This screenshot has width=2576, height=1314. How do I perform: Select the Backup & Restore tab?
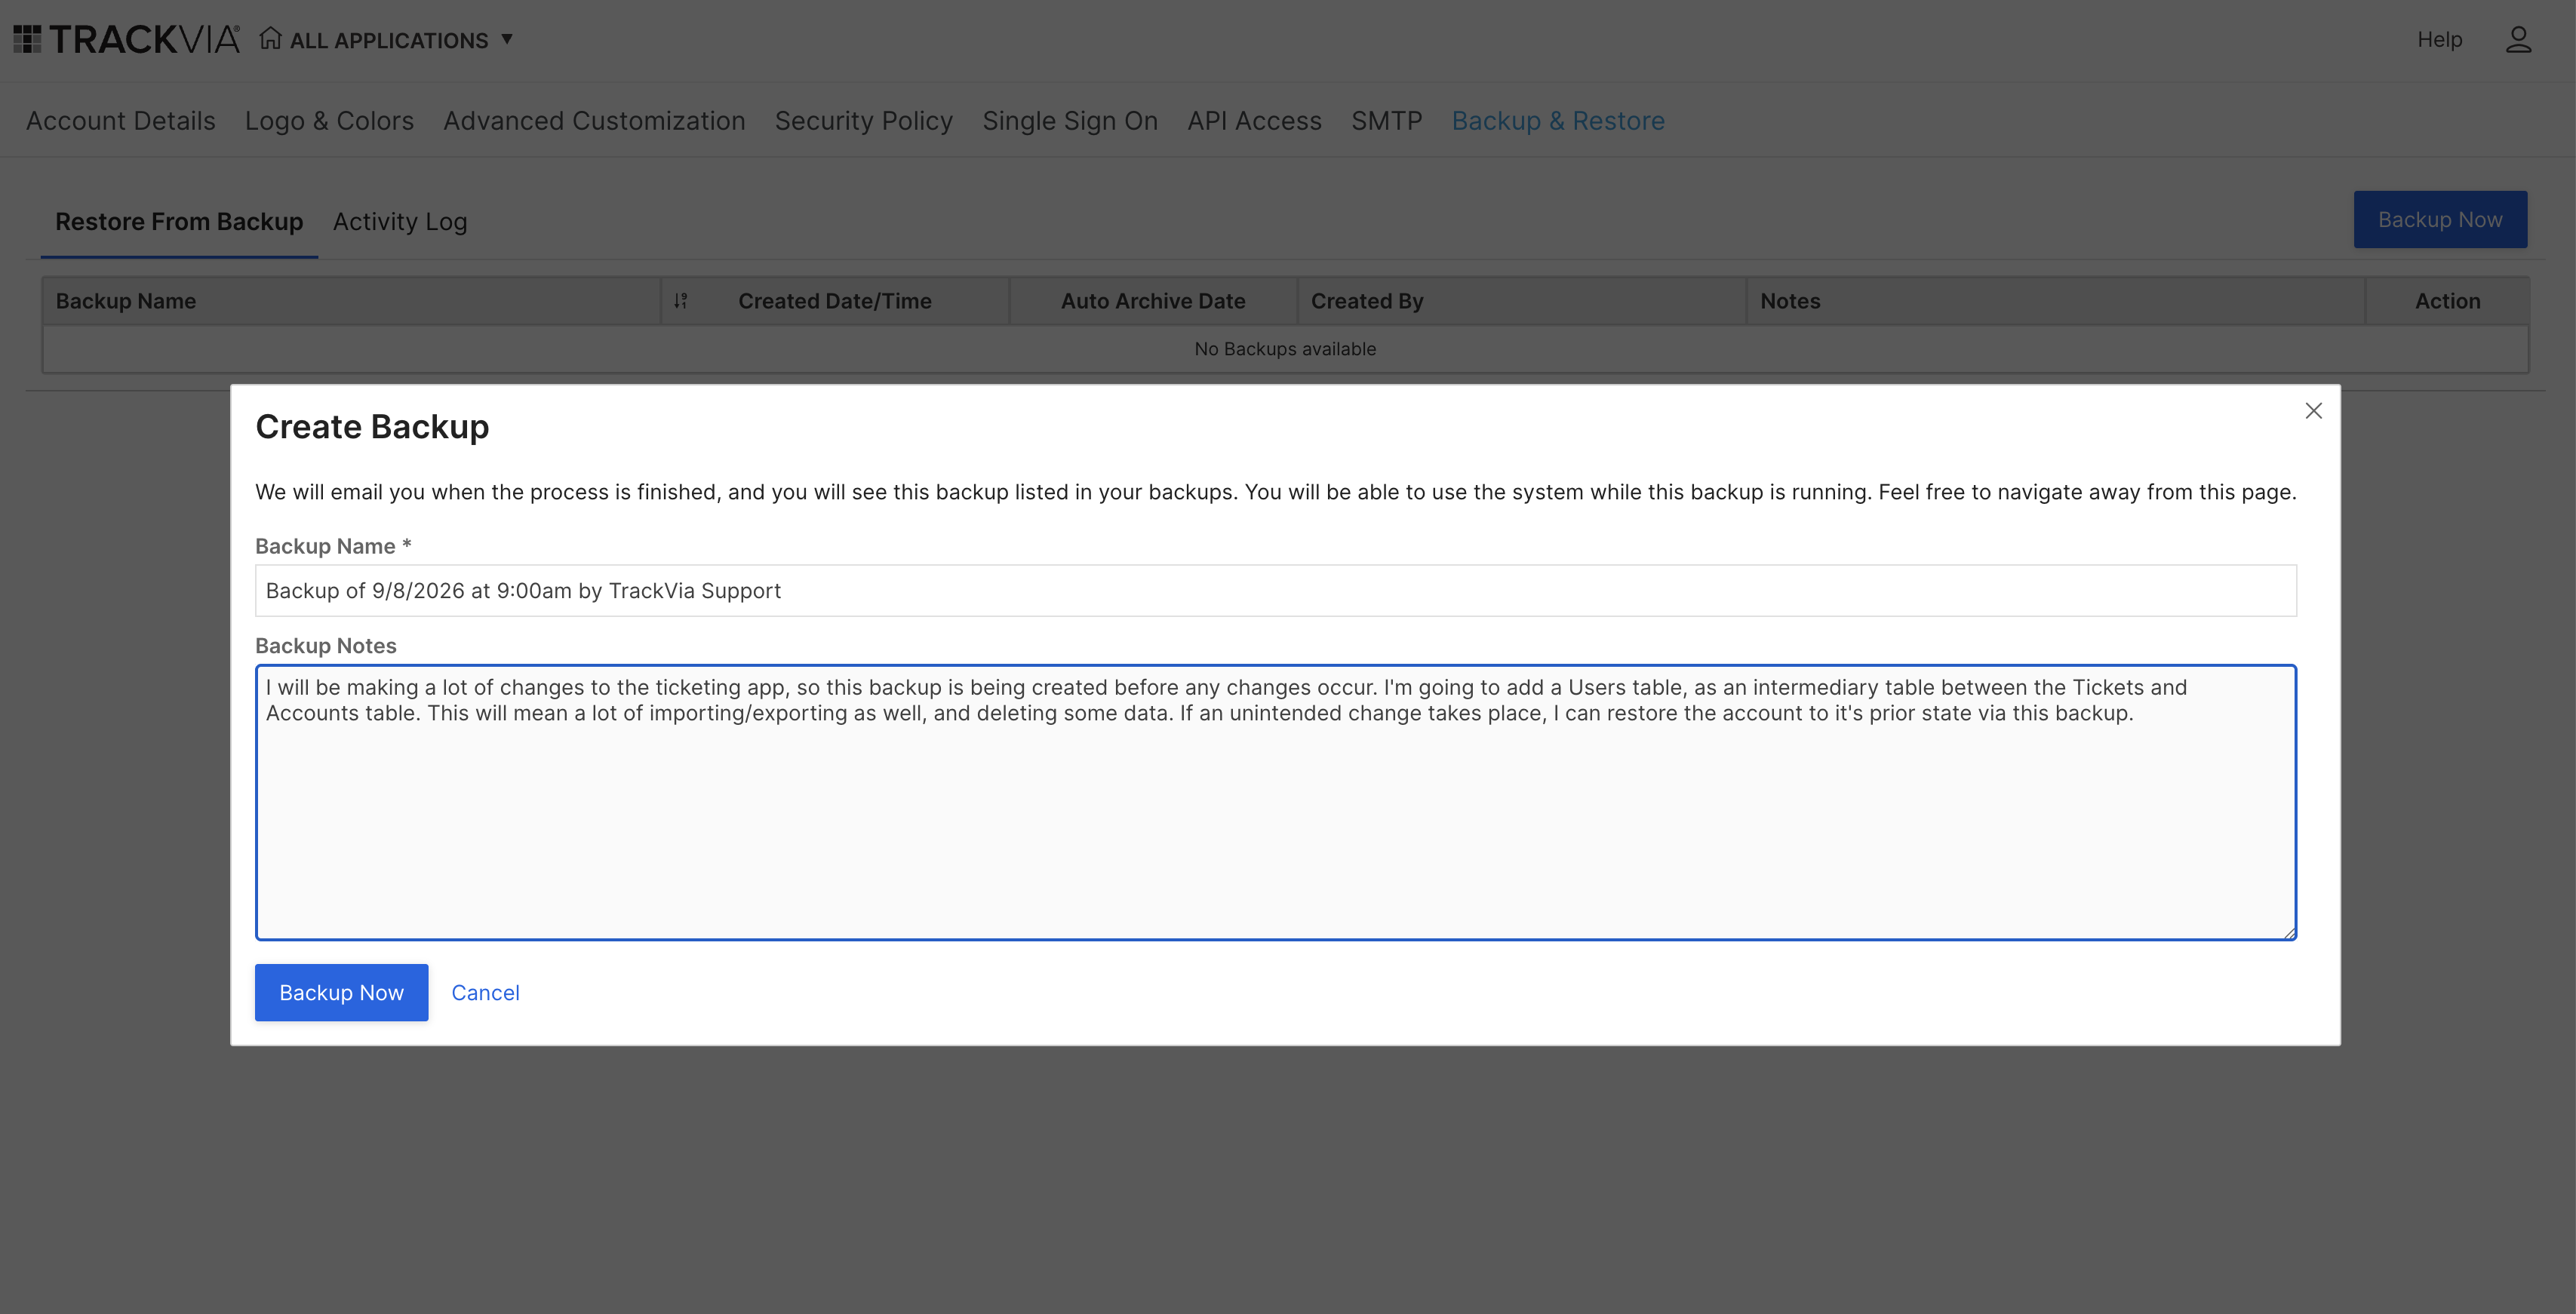[1558, 121]
